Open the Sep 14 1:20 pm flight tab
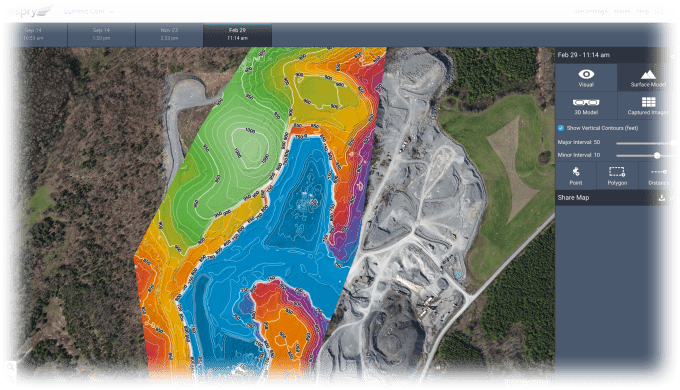 tap(101, 34)
